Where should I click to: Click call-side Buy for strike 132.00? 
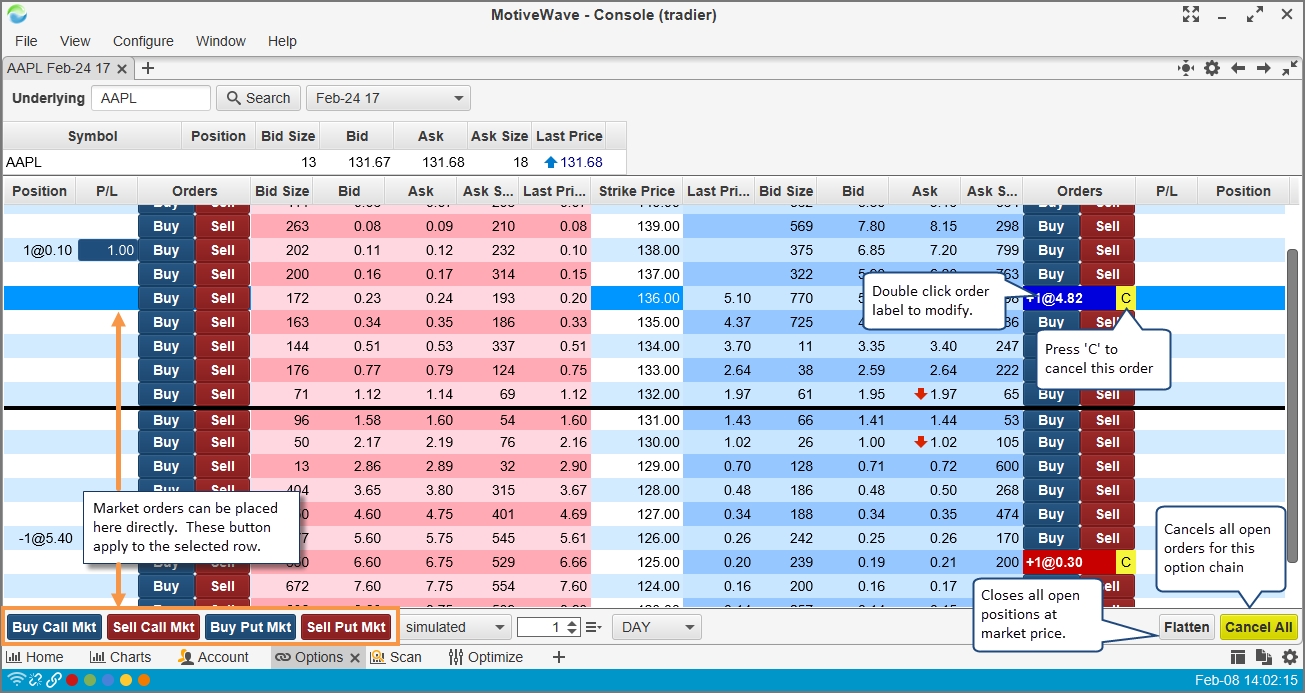coord(166,394)
